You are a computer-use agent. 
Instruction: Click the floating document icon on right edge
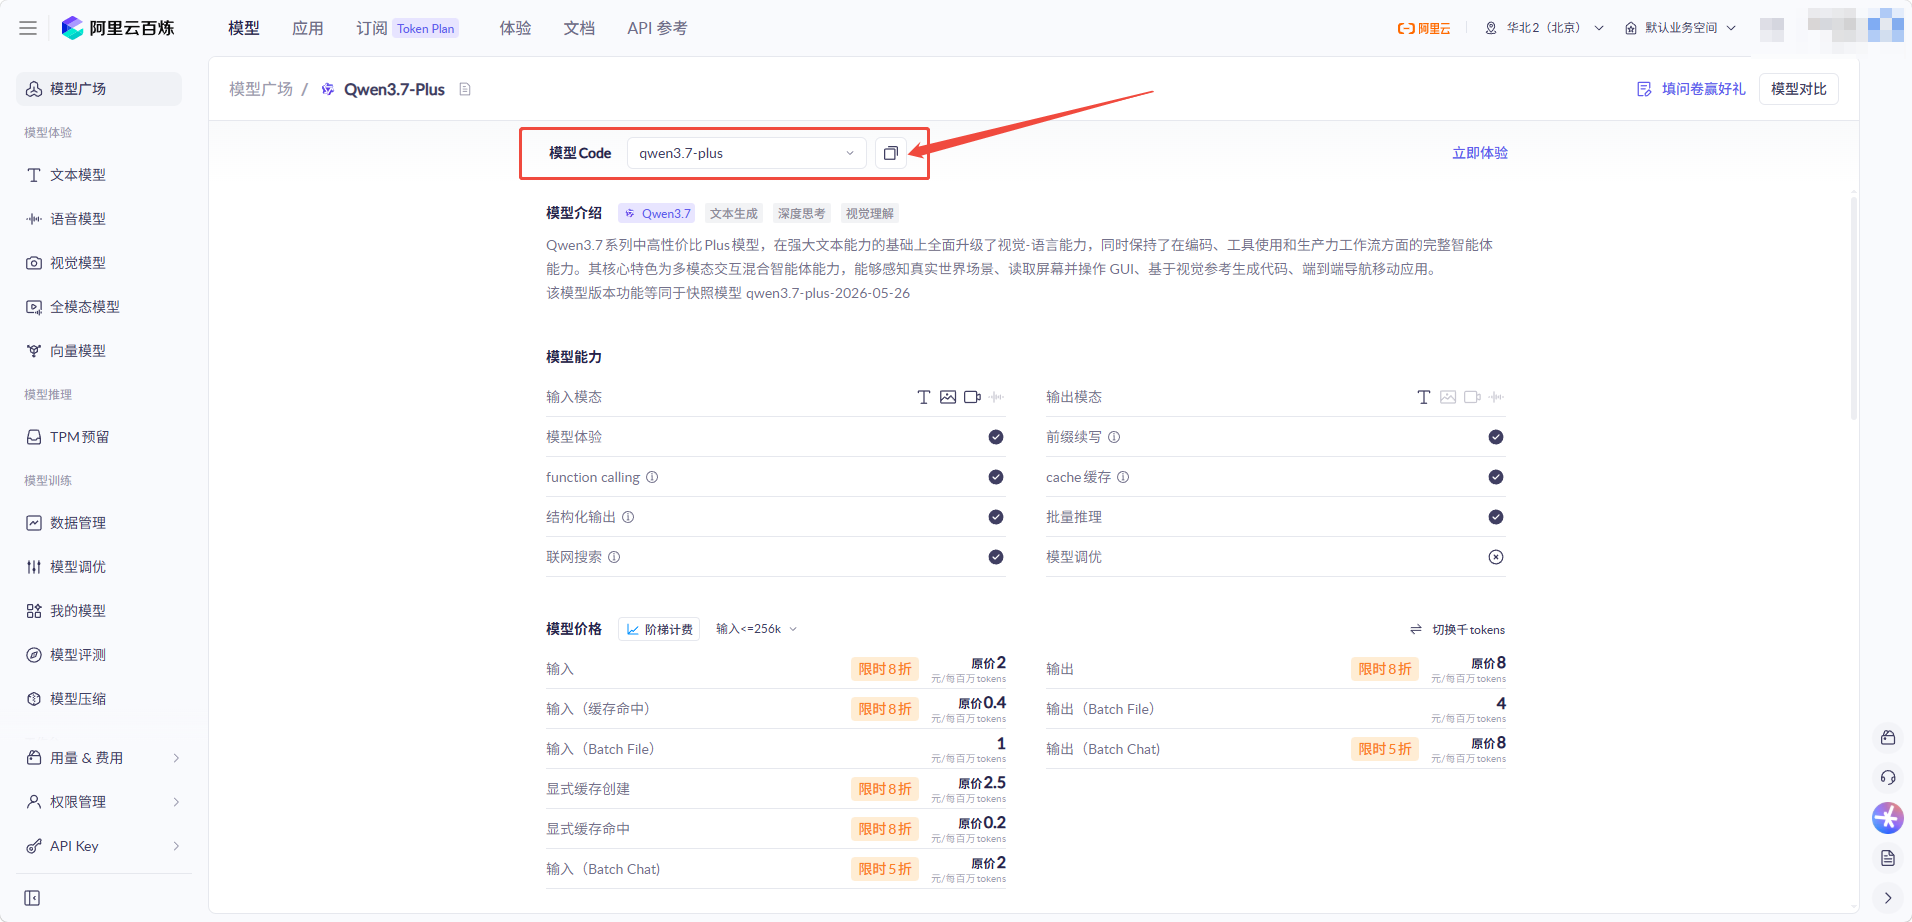coord(1888,858)
